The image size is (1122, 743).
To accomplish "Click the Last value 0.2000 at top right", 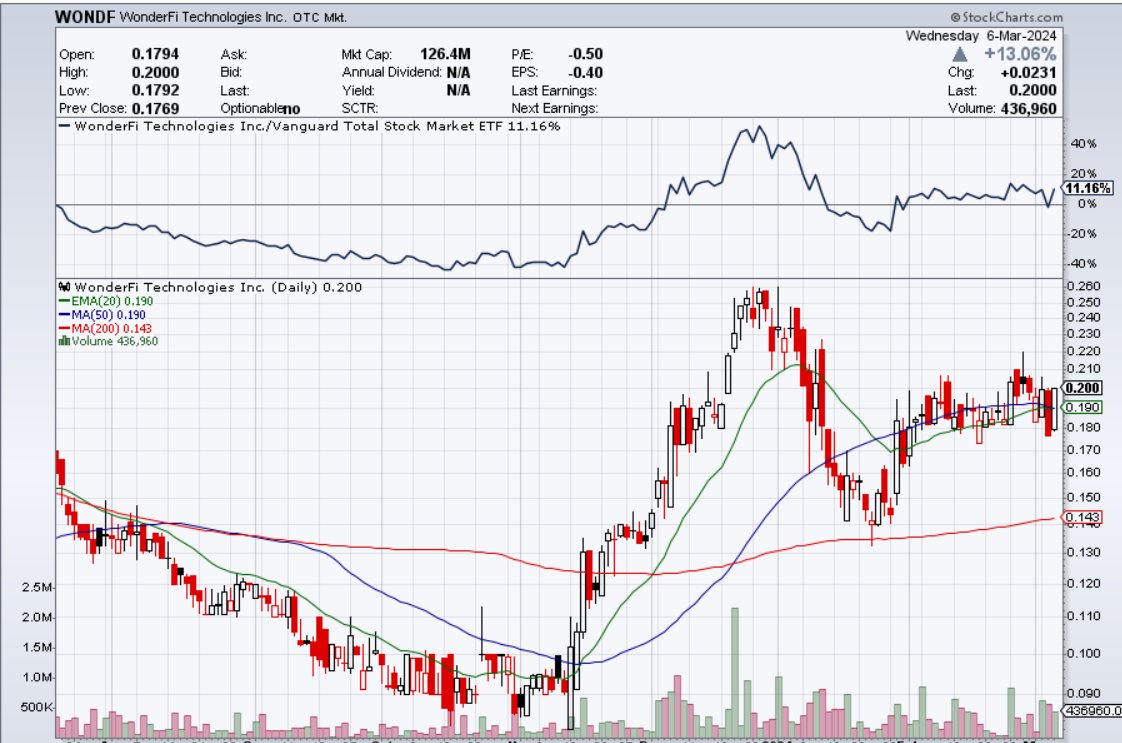I will click(x=1033, y=91).
